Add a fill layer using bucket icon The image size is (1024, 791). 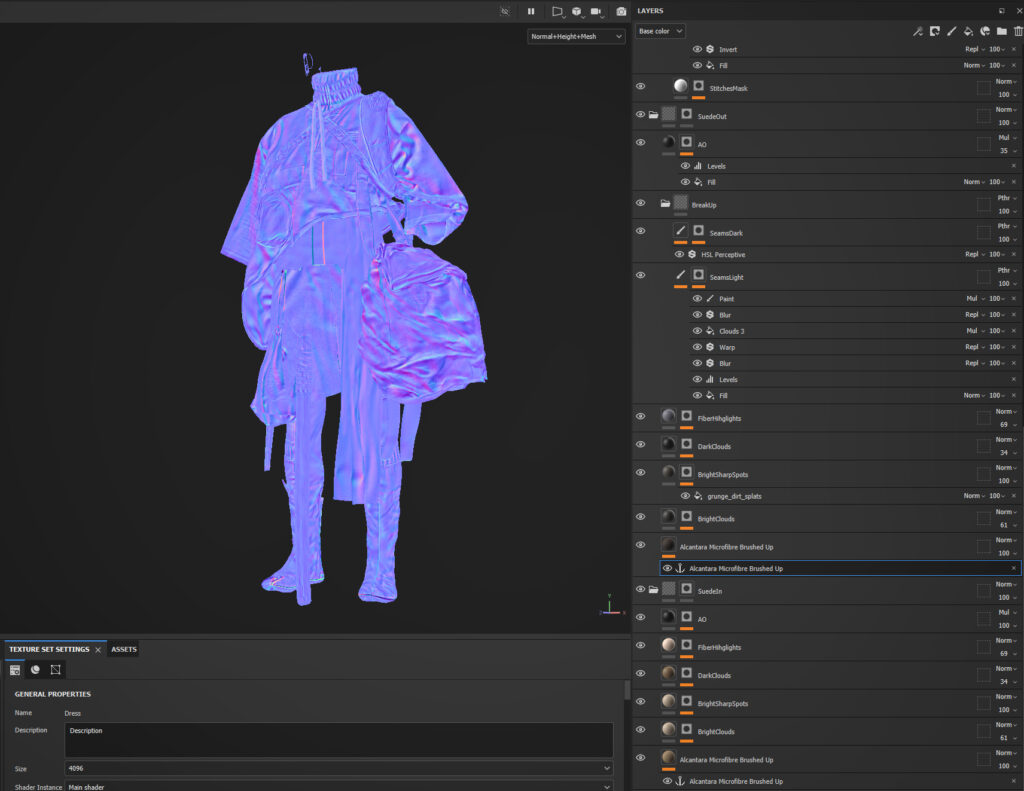coord(968,32)
